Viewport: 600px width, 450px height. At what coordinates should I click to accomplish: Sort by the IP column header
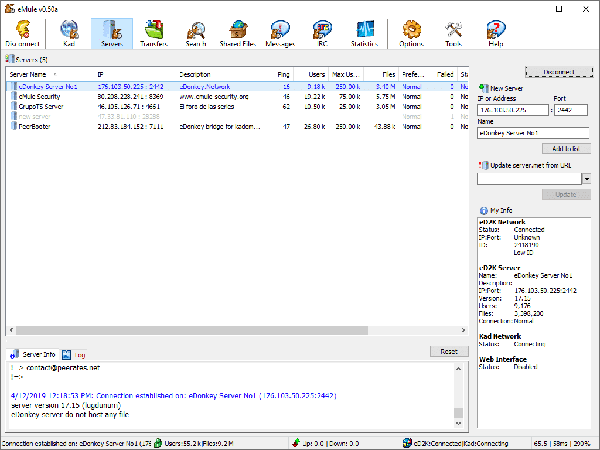(135, 74)
